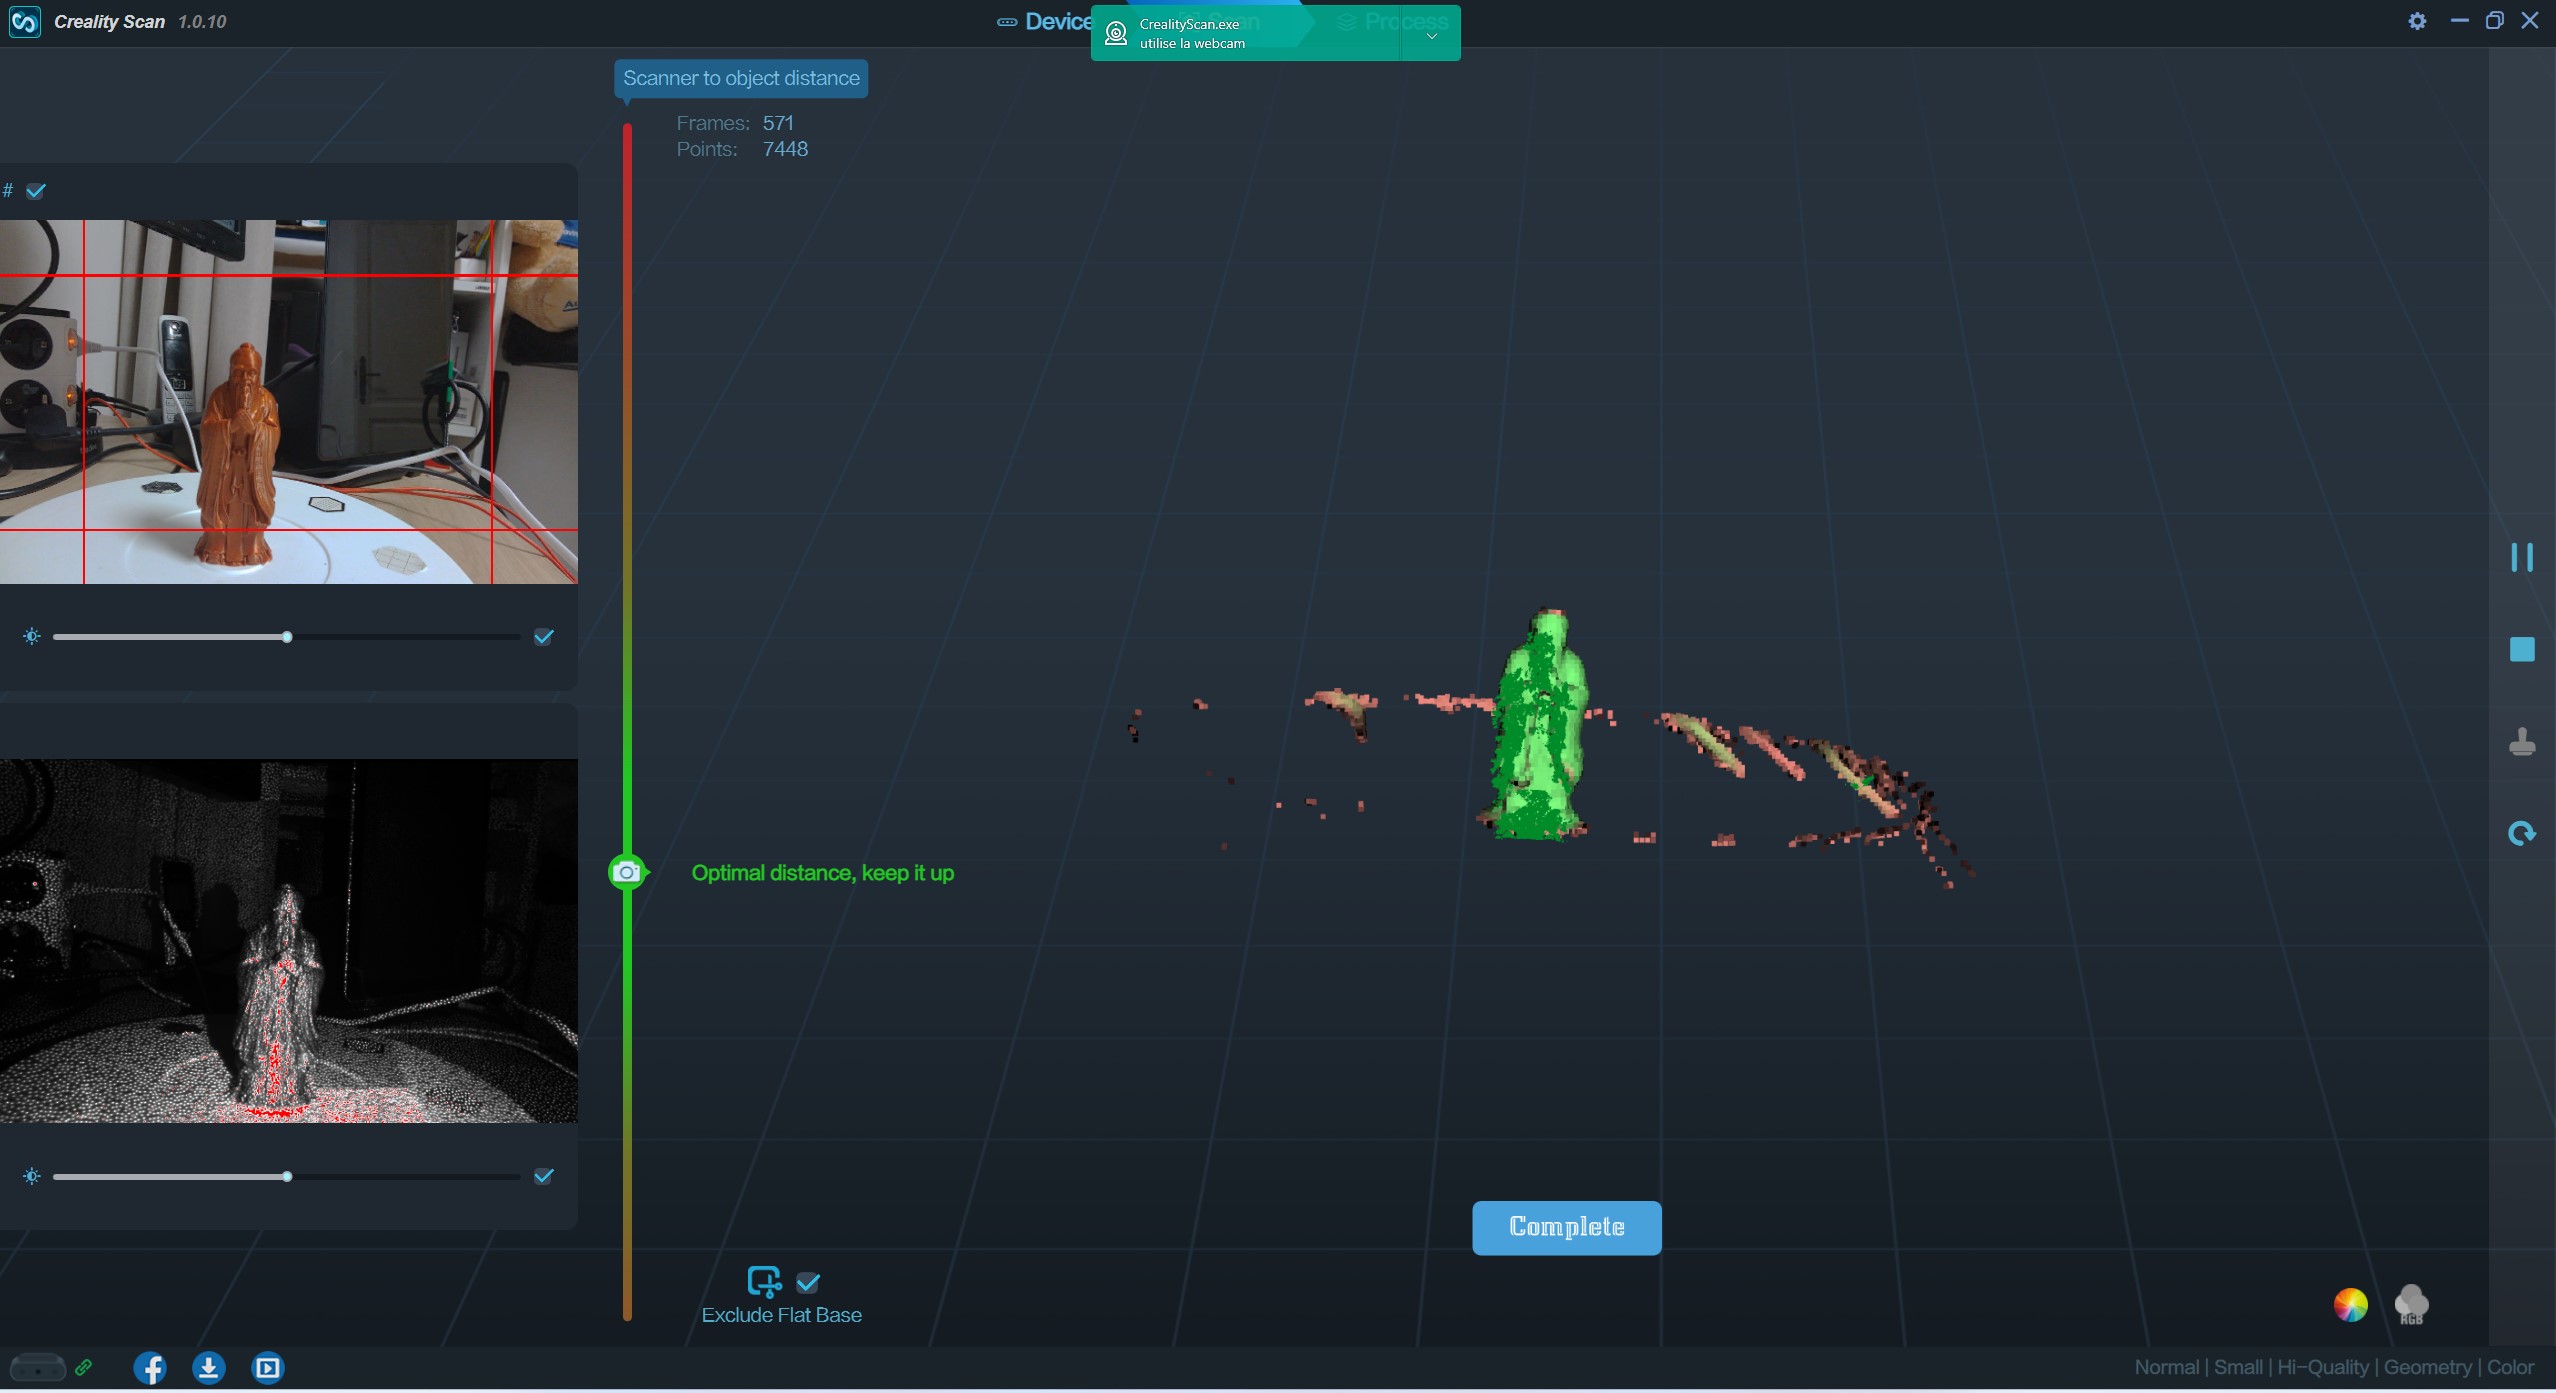Toggle auto brightness checkbox for IR camera
This screenshot has height=1393, width=2556.
544,1176
